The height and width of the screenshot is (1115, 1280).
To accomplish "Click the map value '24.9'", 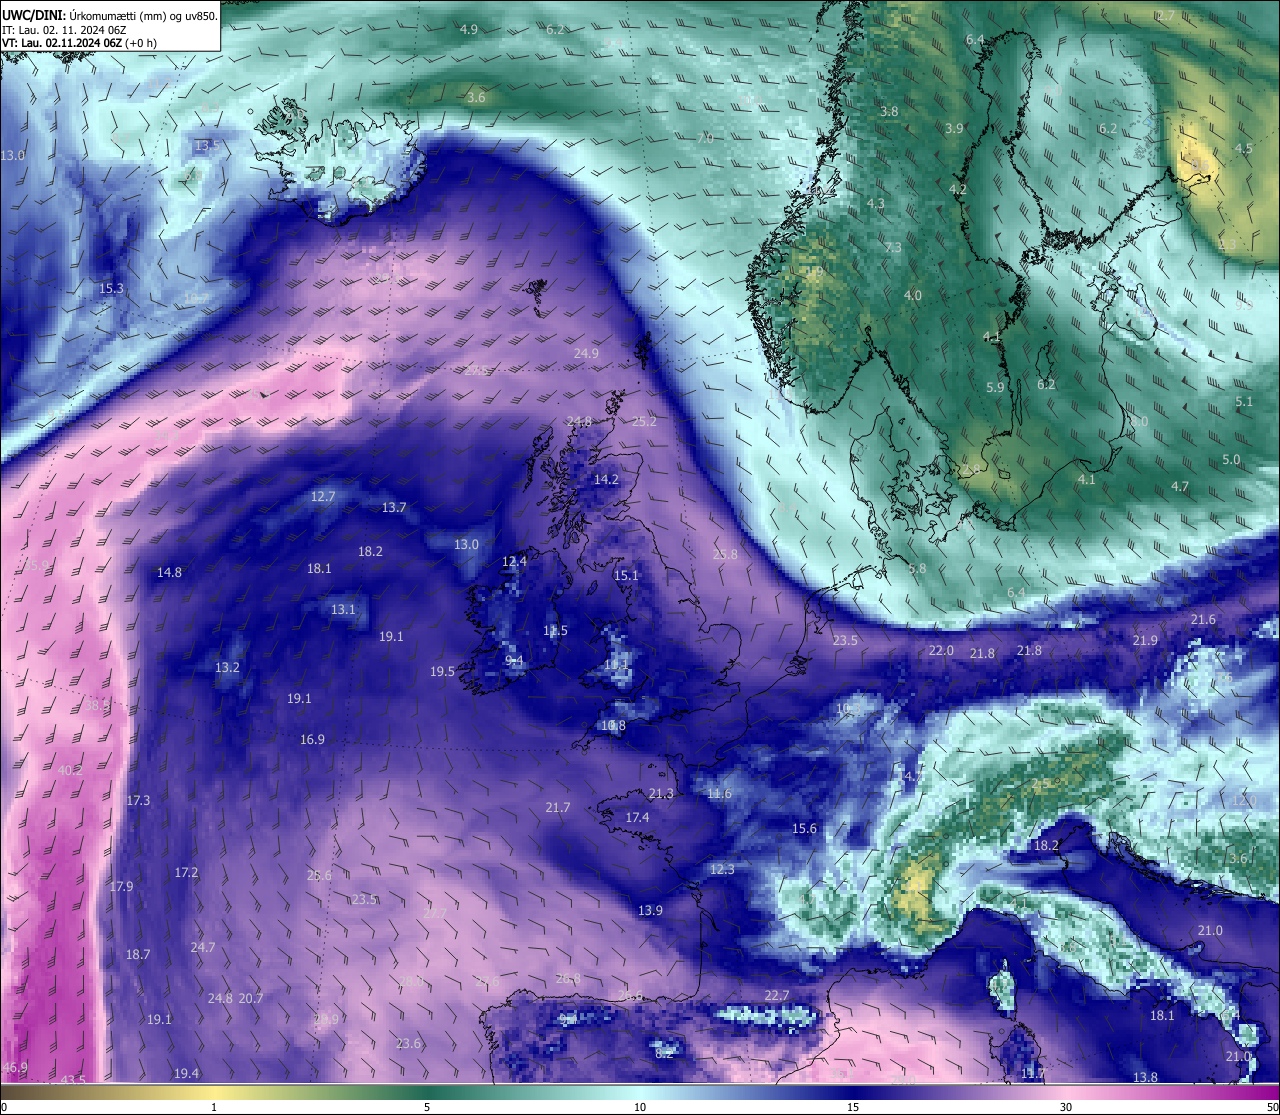I will pyautogui.click(x=586, y=354).
